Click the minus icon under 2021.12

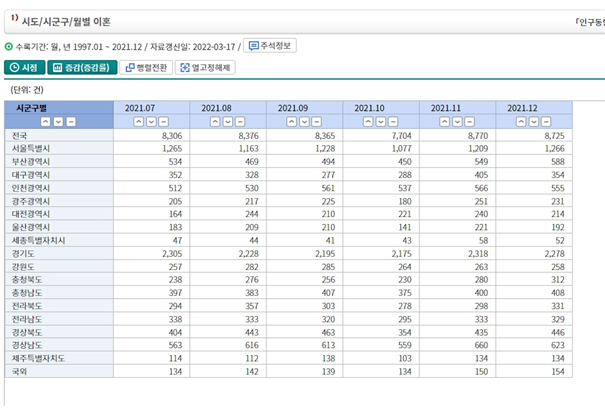[x=546, y=122]
